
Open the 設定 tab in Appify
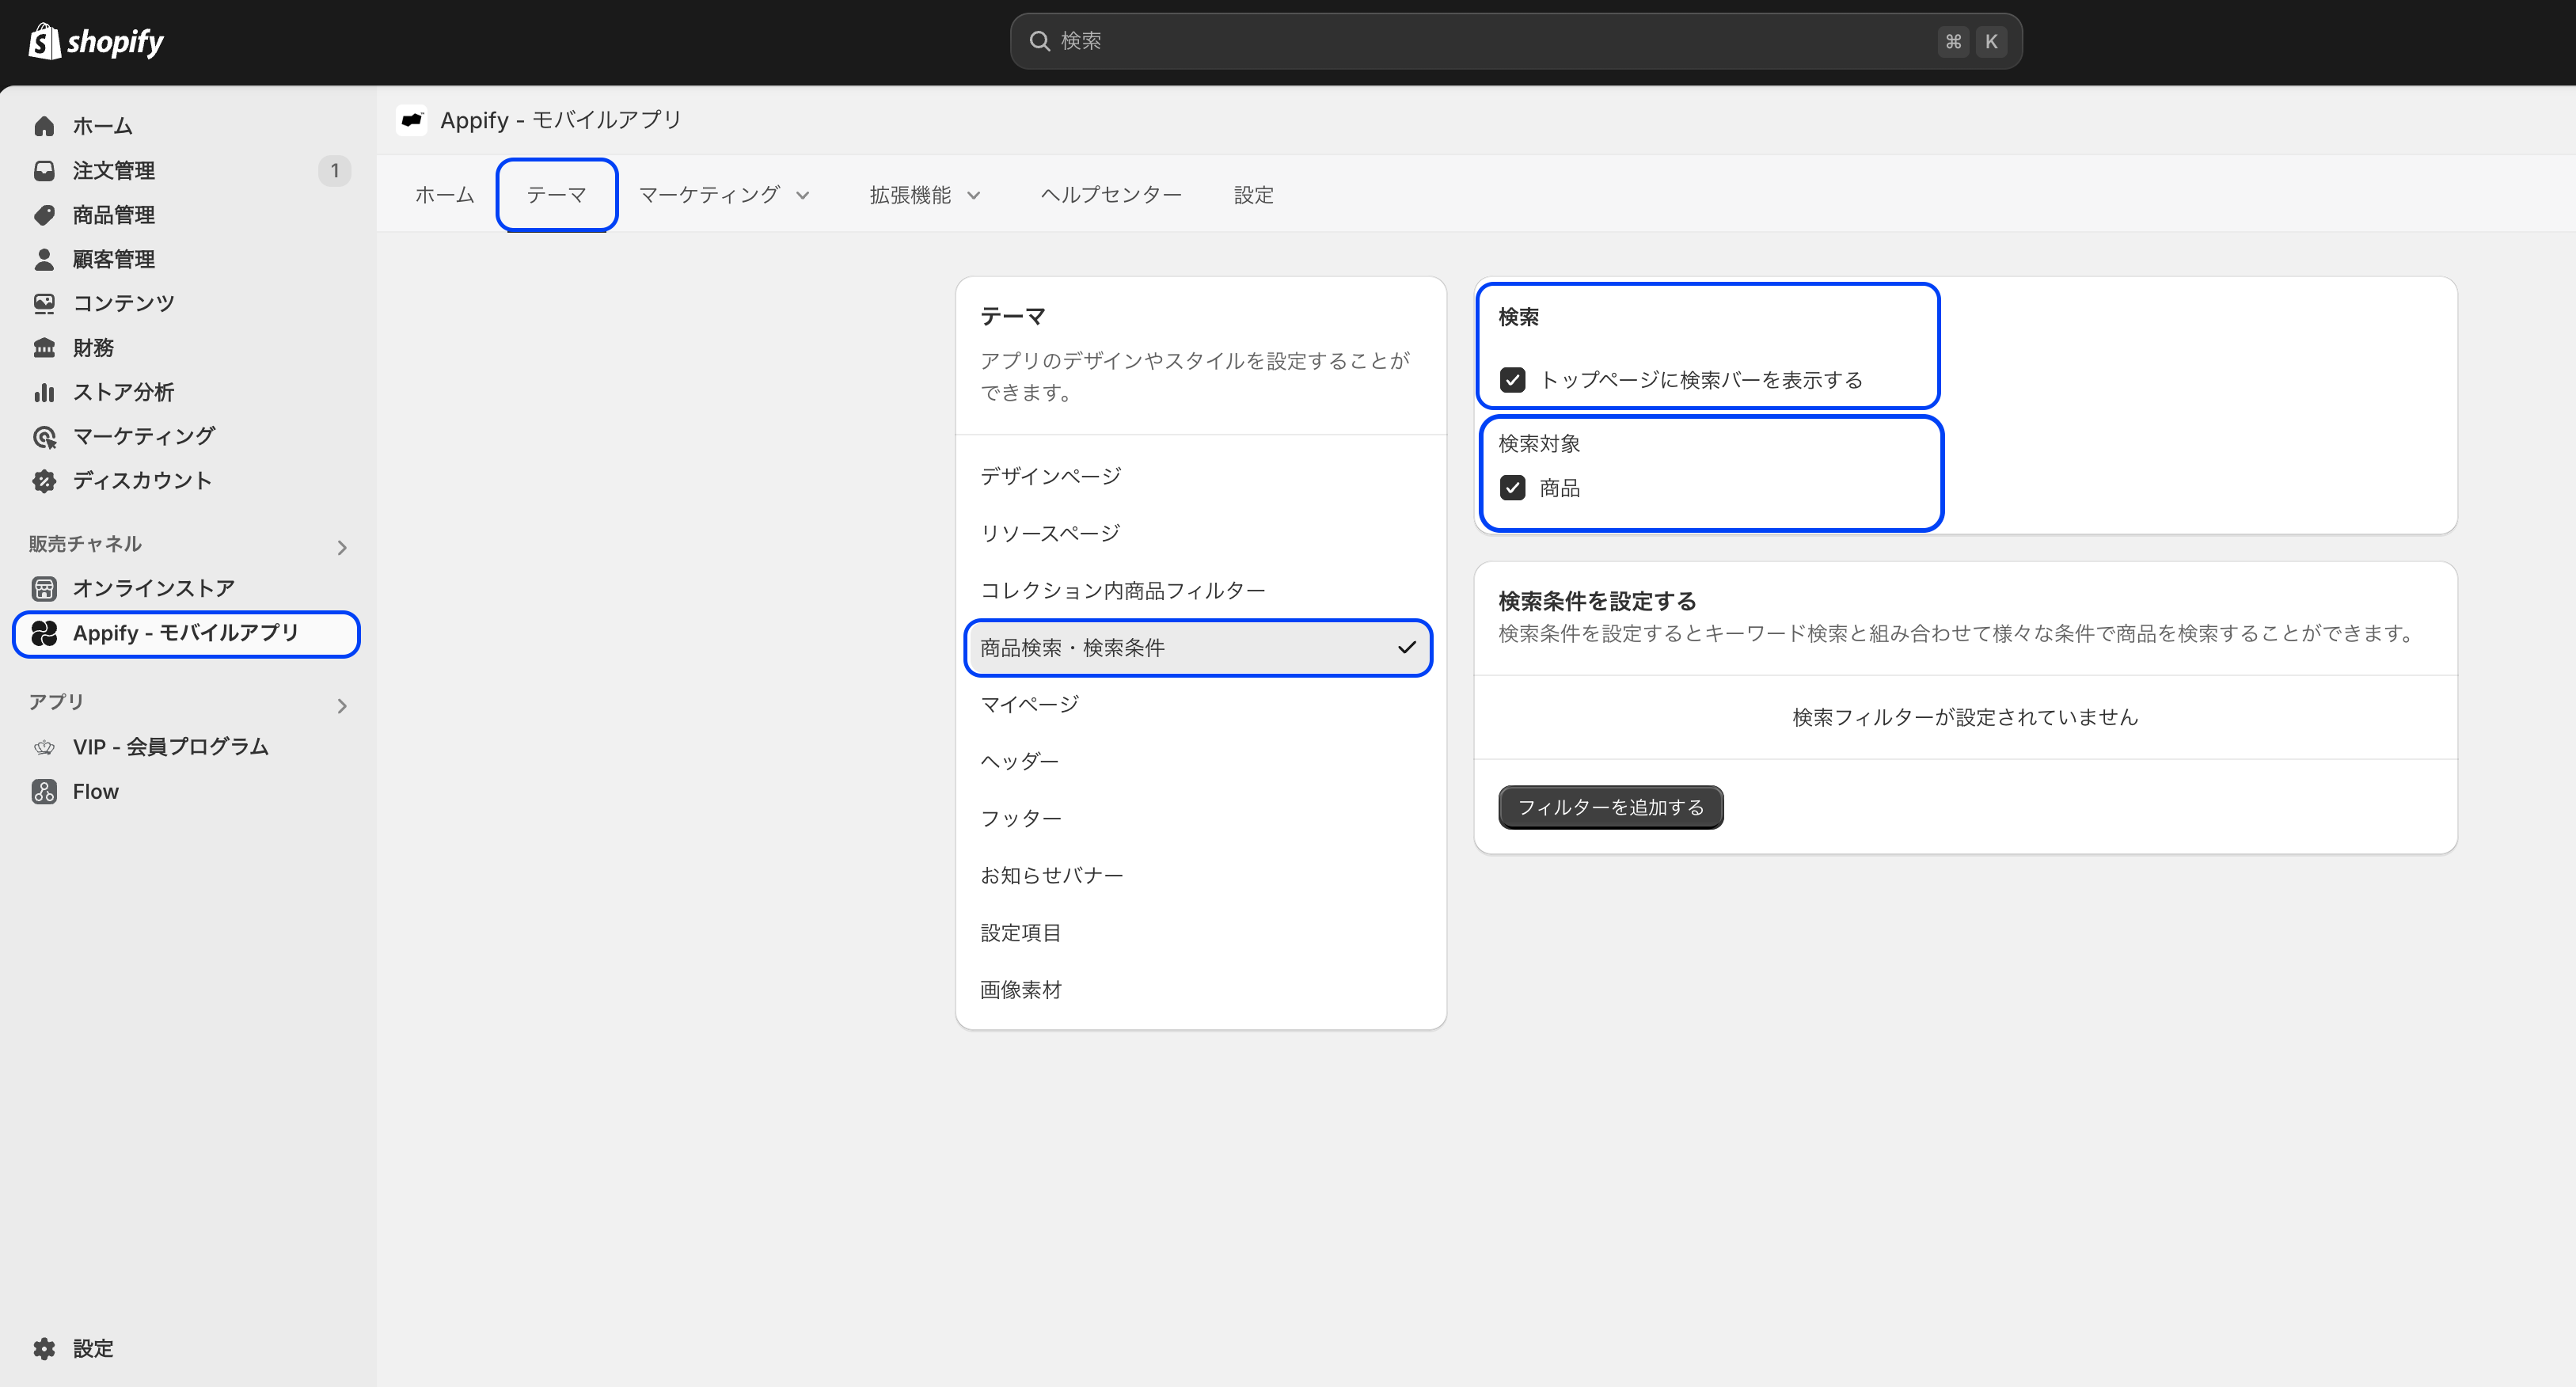1254,195
